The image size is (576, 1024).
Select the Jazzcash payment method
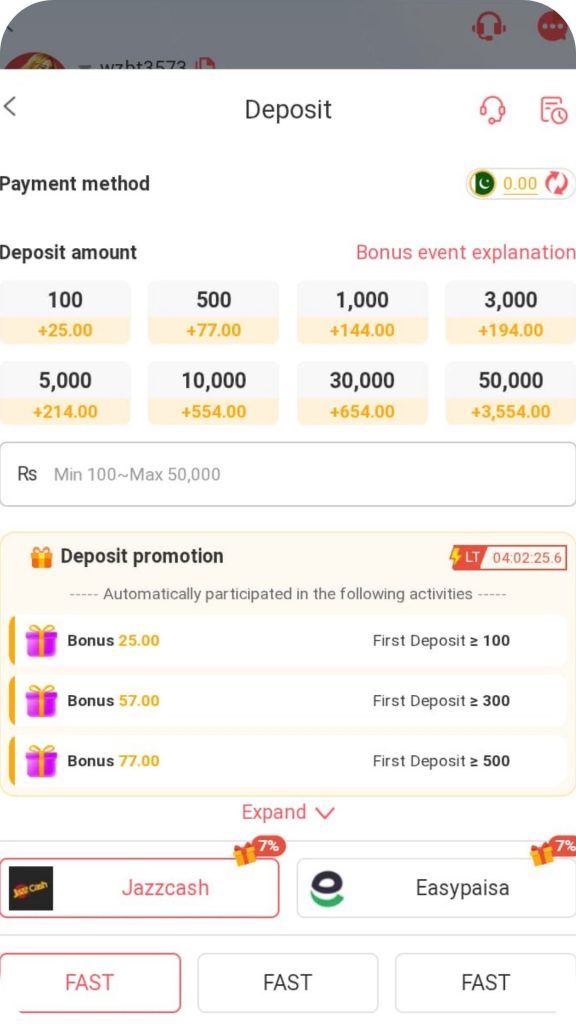[x=140, y=887]
